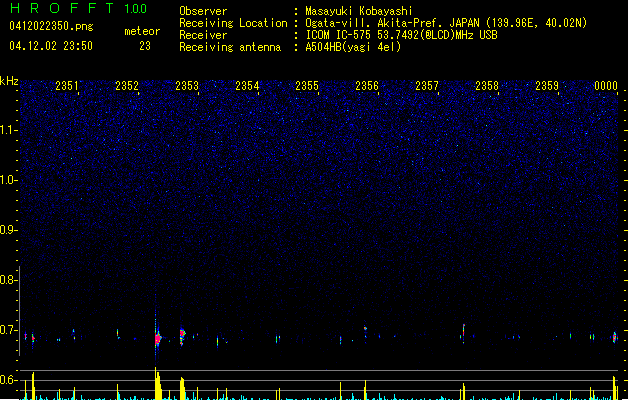
Task: Click the date stamp 04.12.02 23:50
Action: [51, 46]
